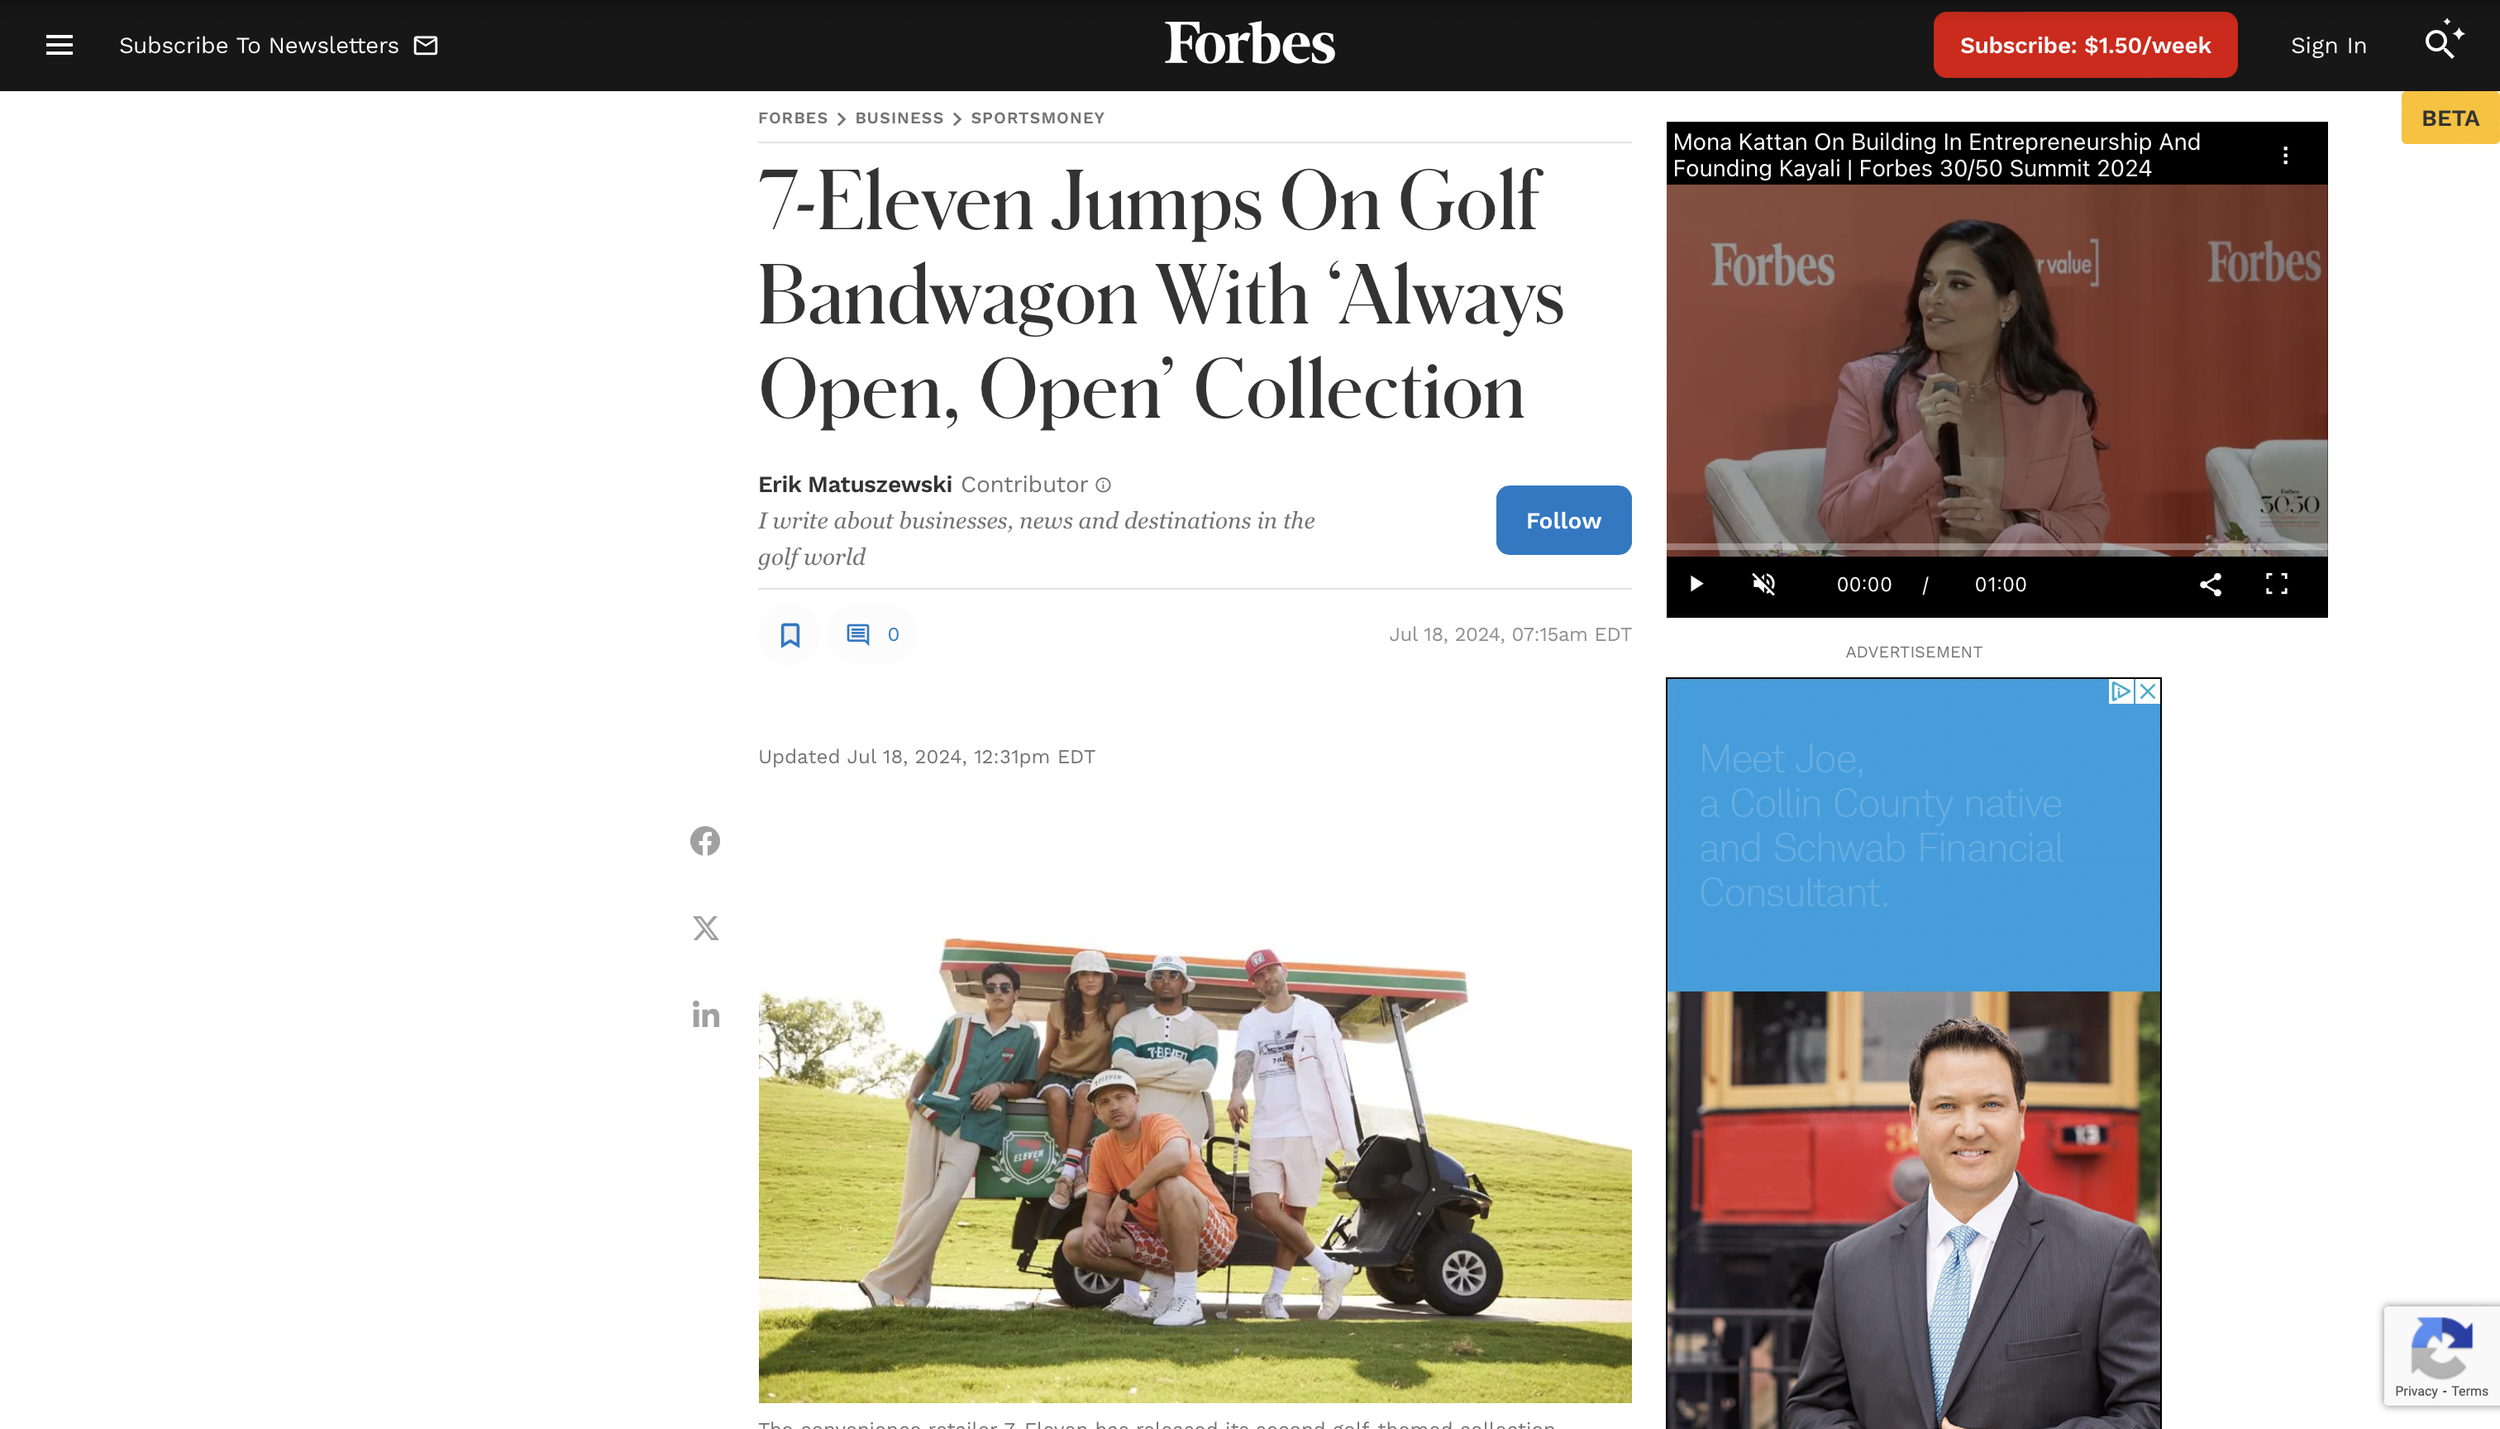Close the Schwab advertisement
This screenshot has height=1429, width=2500.
pyautogui.click(x=2147, y=691)
